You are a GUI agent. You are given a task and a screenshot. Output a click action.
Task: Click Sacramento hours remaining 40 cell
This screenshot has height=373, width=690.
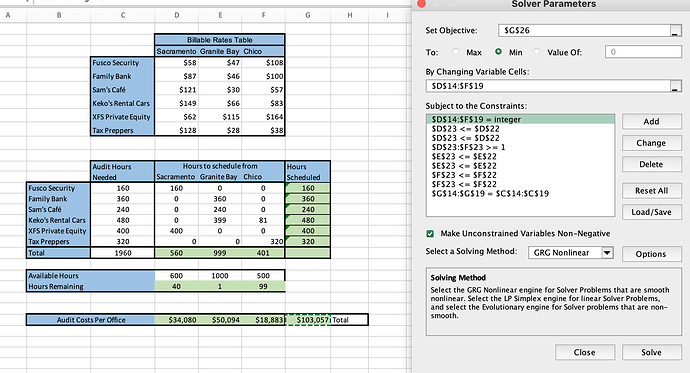click(x=176, y=286)
